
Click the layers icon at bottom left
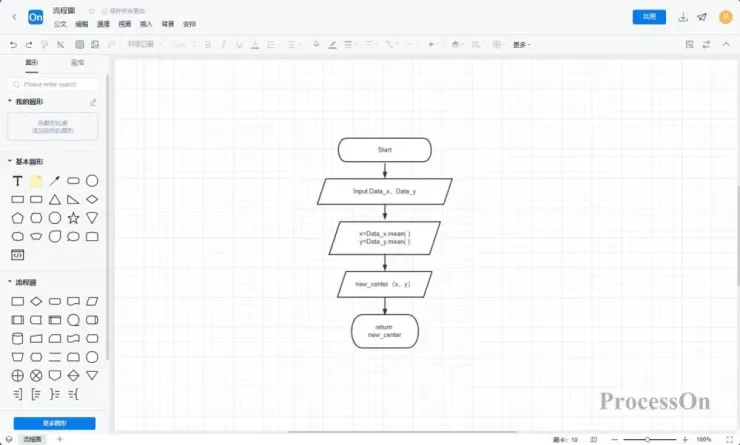click(x=9, y=439)
